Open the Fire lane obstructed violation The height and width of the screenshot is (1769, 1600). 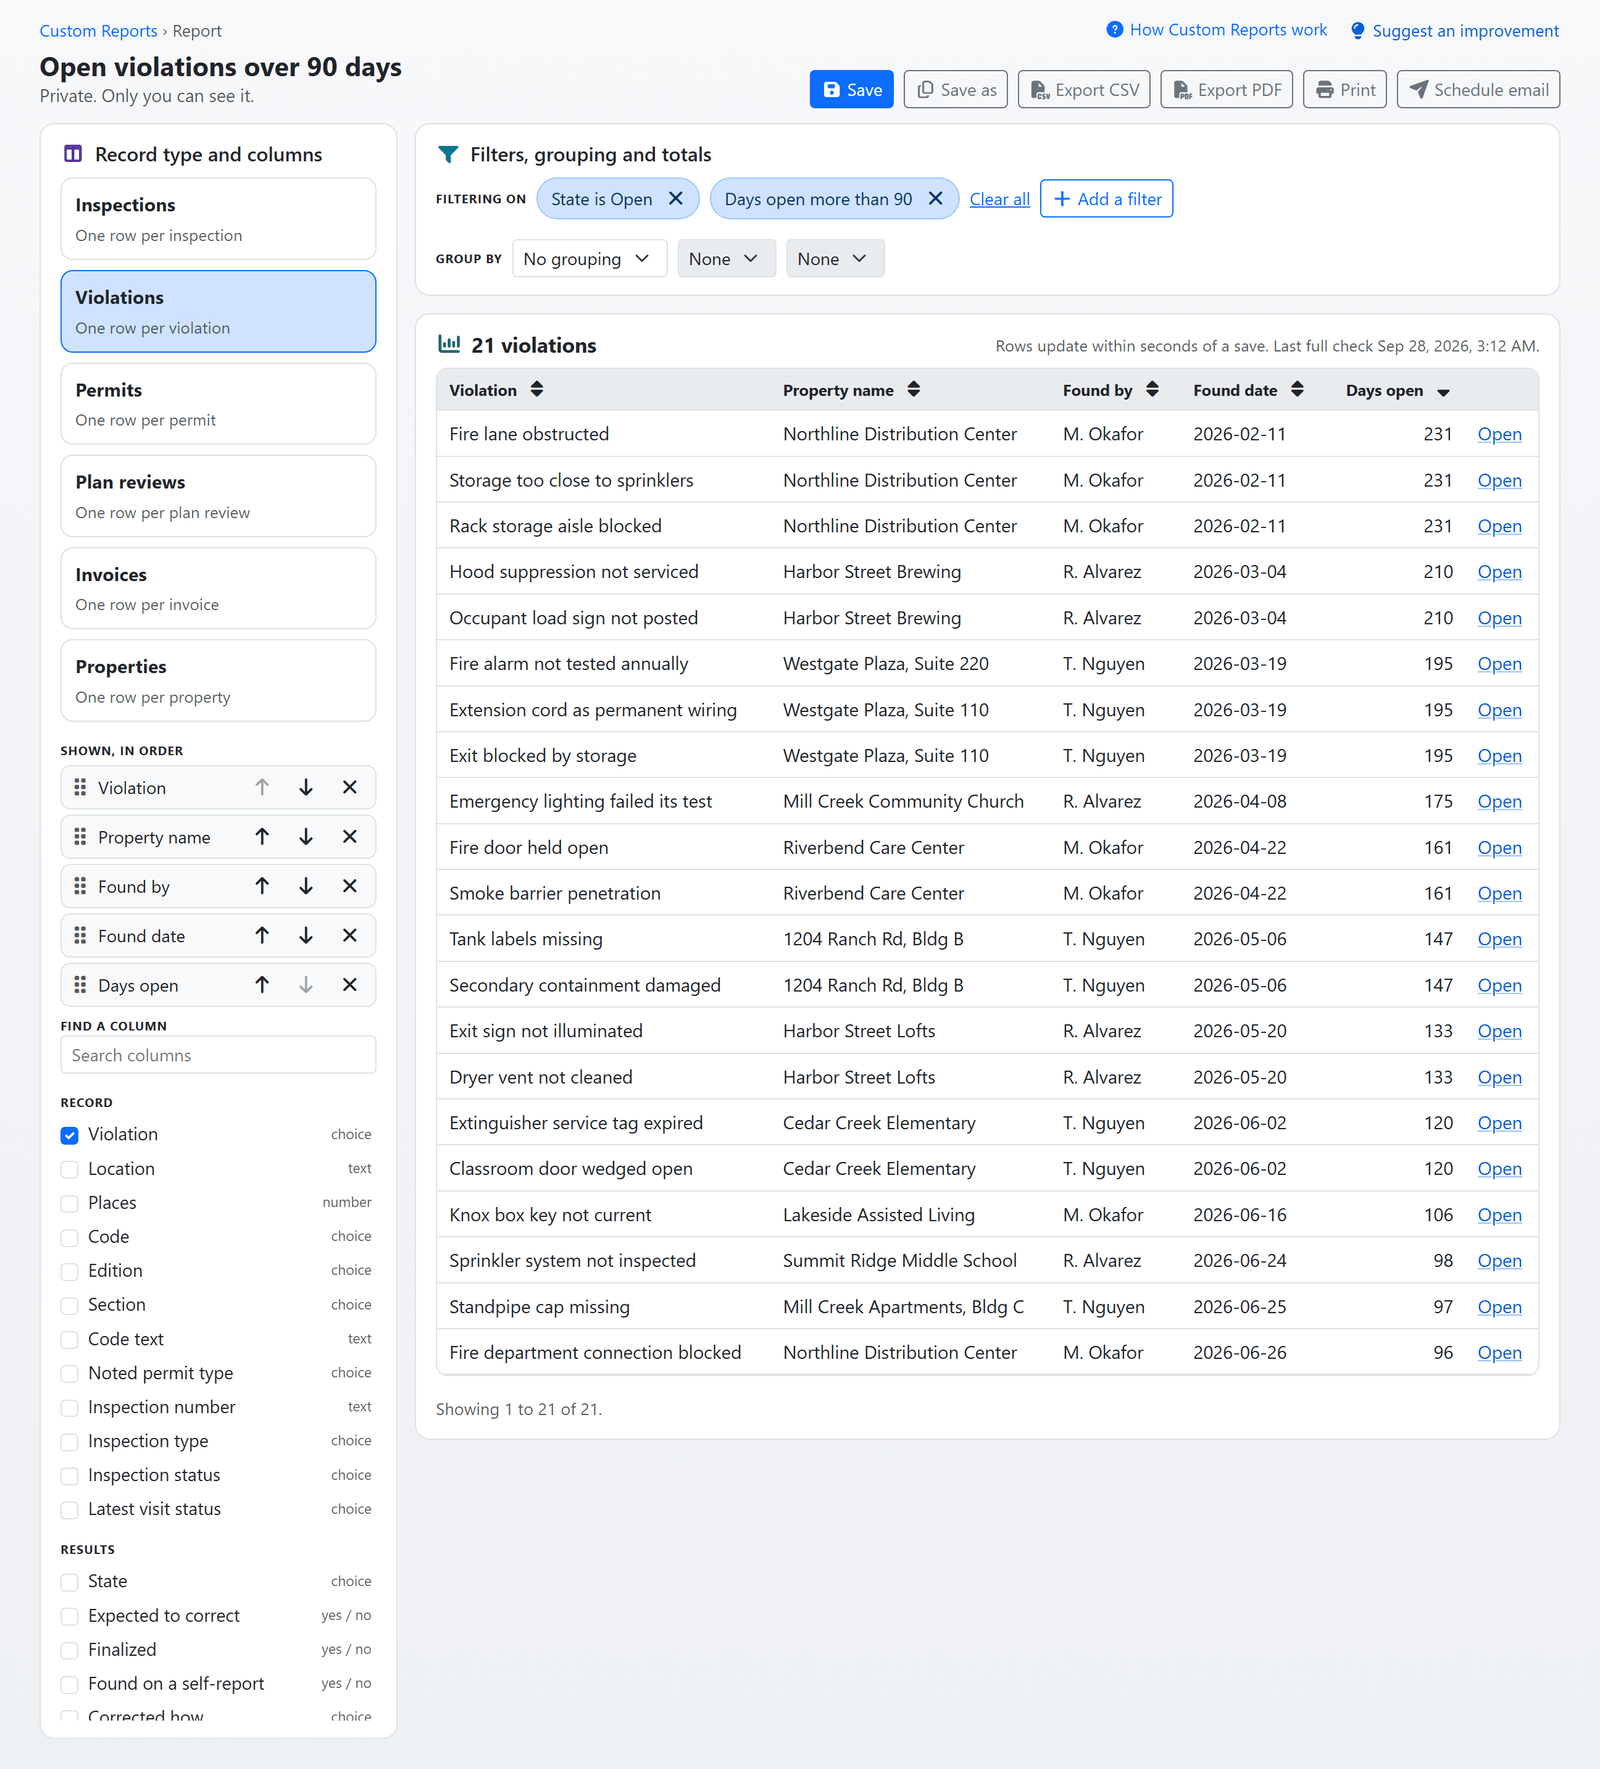pyautogui.click(x=1500, y=434)
